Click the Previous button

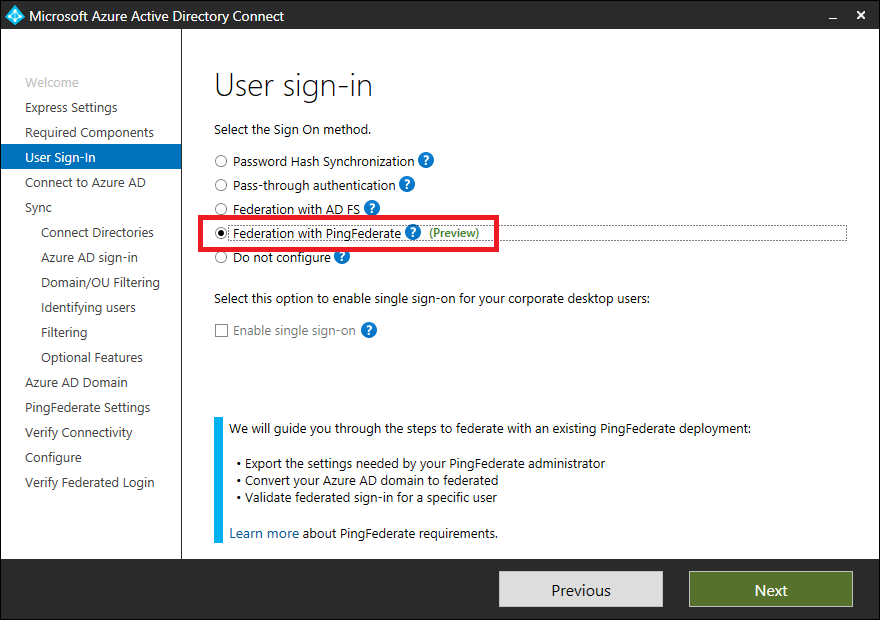(x=581, y=590)
